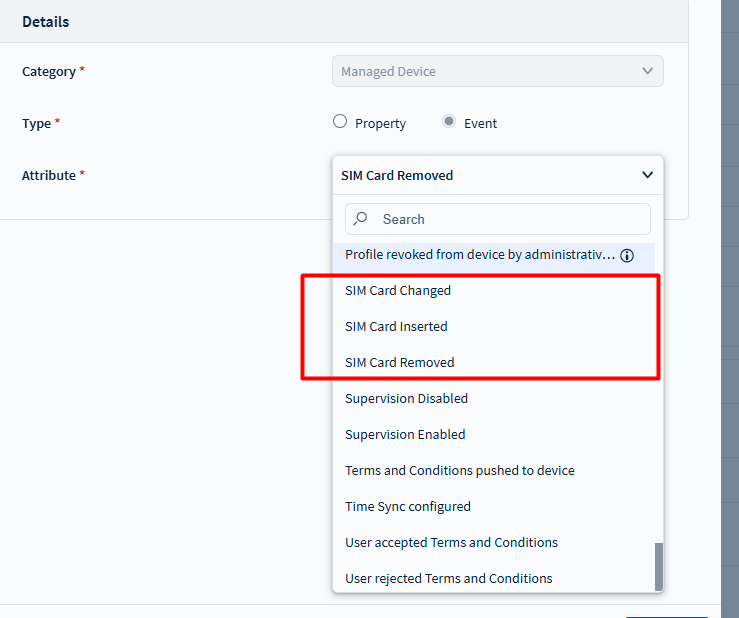The image size is (739, 618).
Task: Pick Supervision Disabled attribute
Action: tap(406, 399)
